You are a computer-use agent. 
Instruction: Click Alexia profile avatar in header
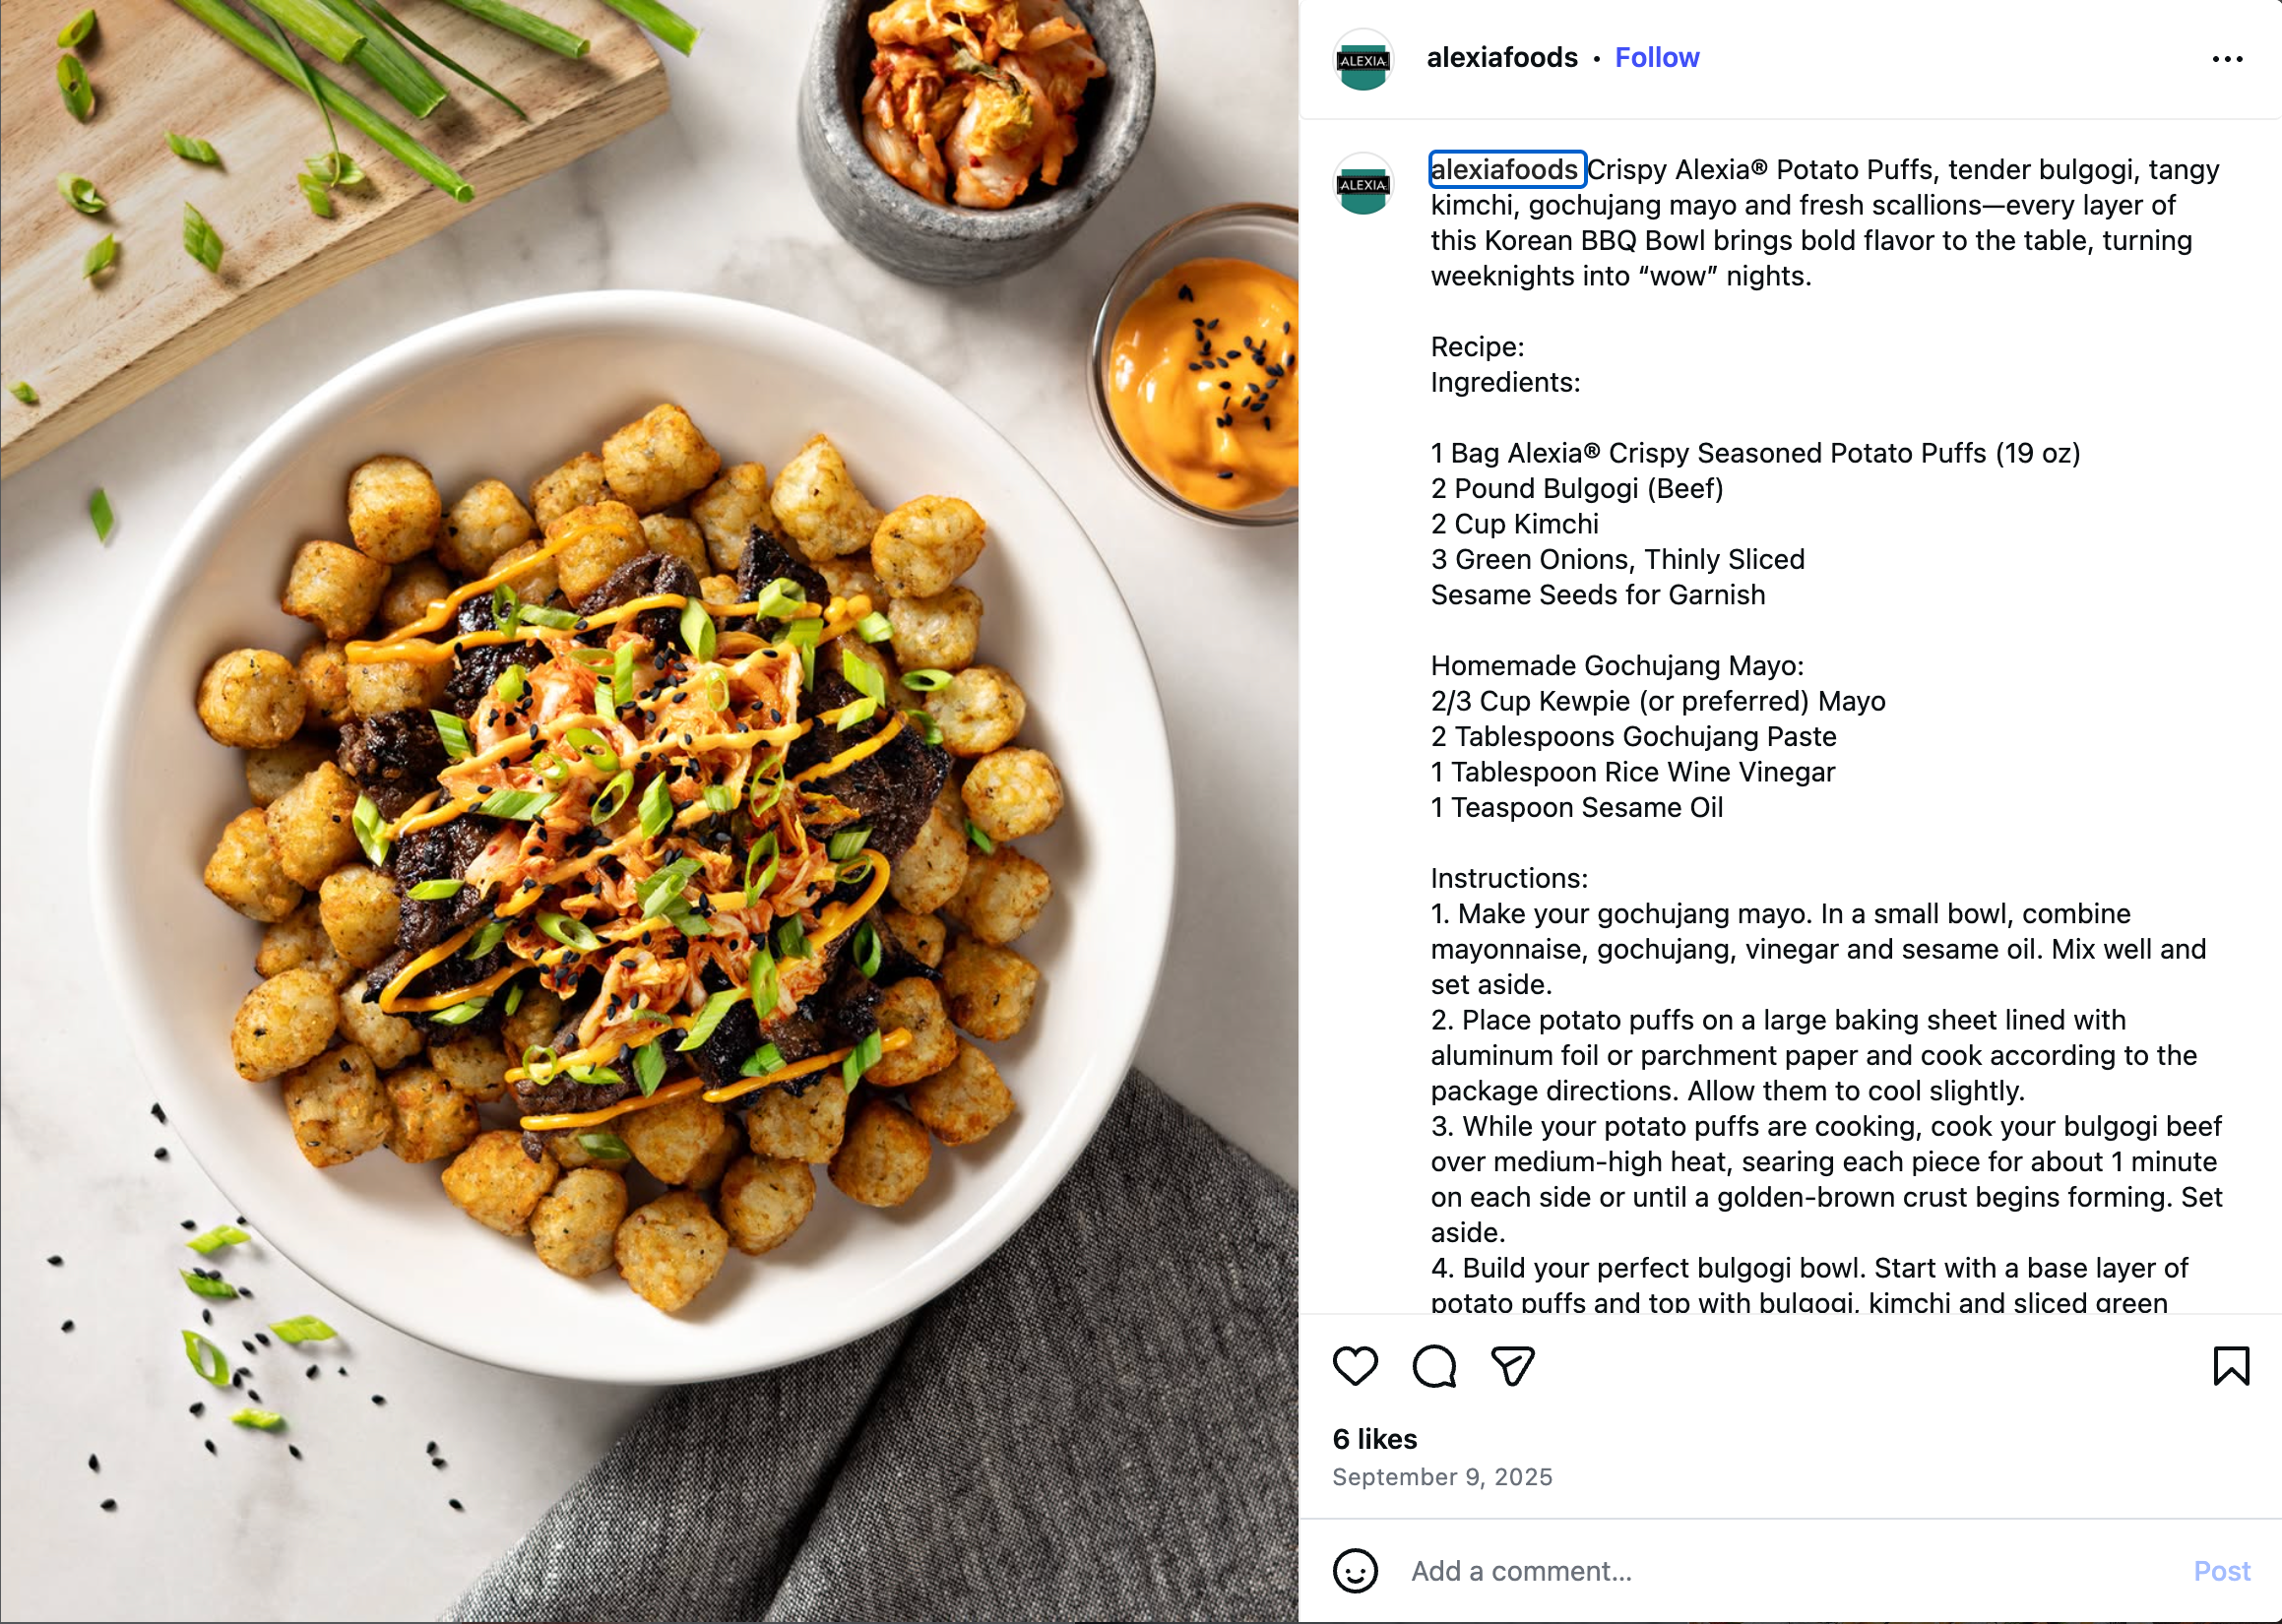tap(1363, 59)
